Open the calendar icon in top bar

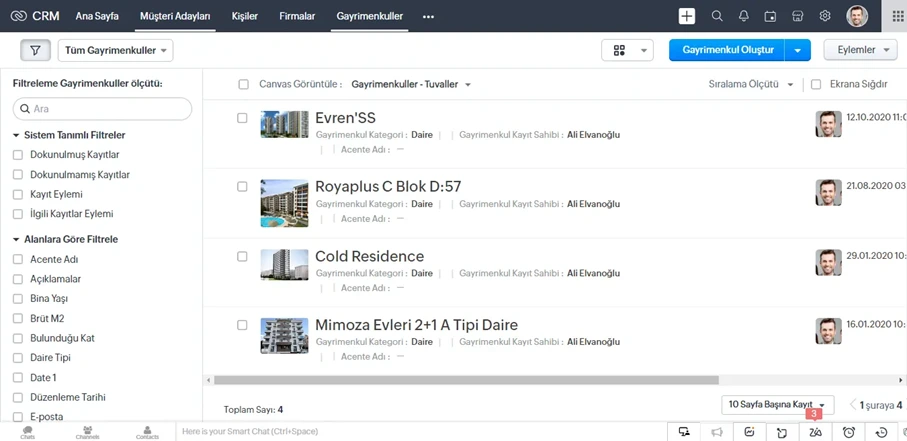tap(770, 16)
